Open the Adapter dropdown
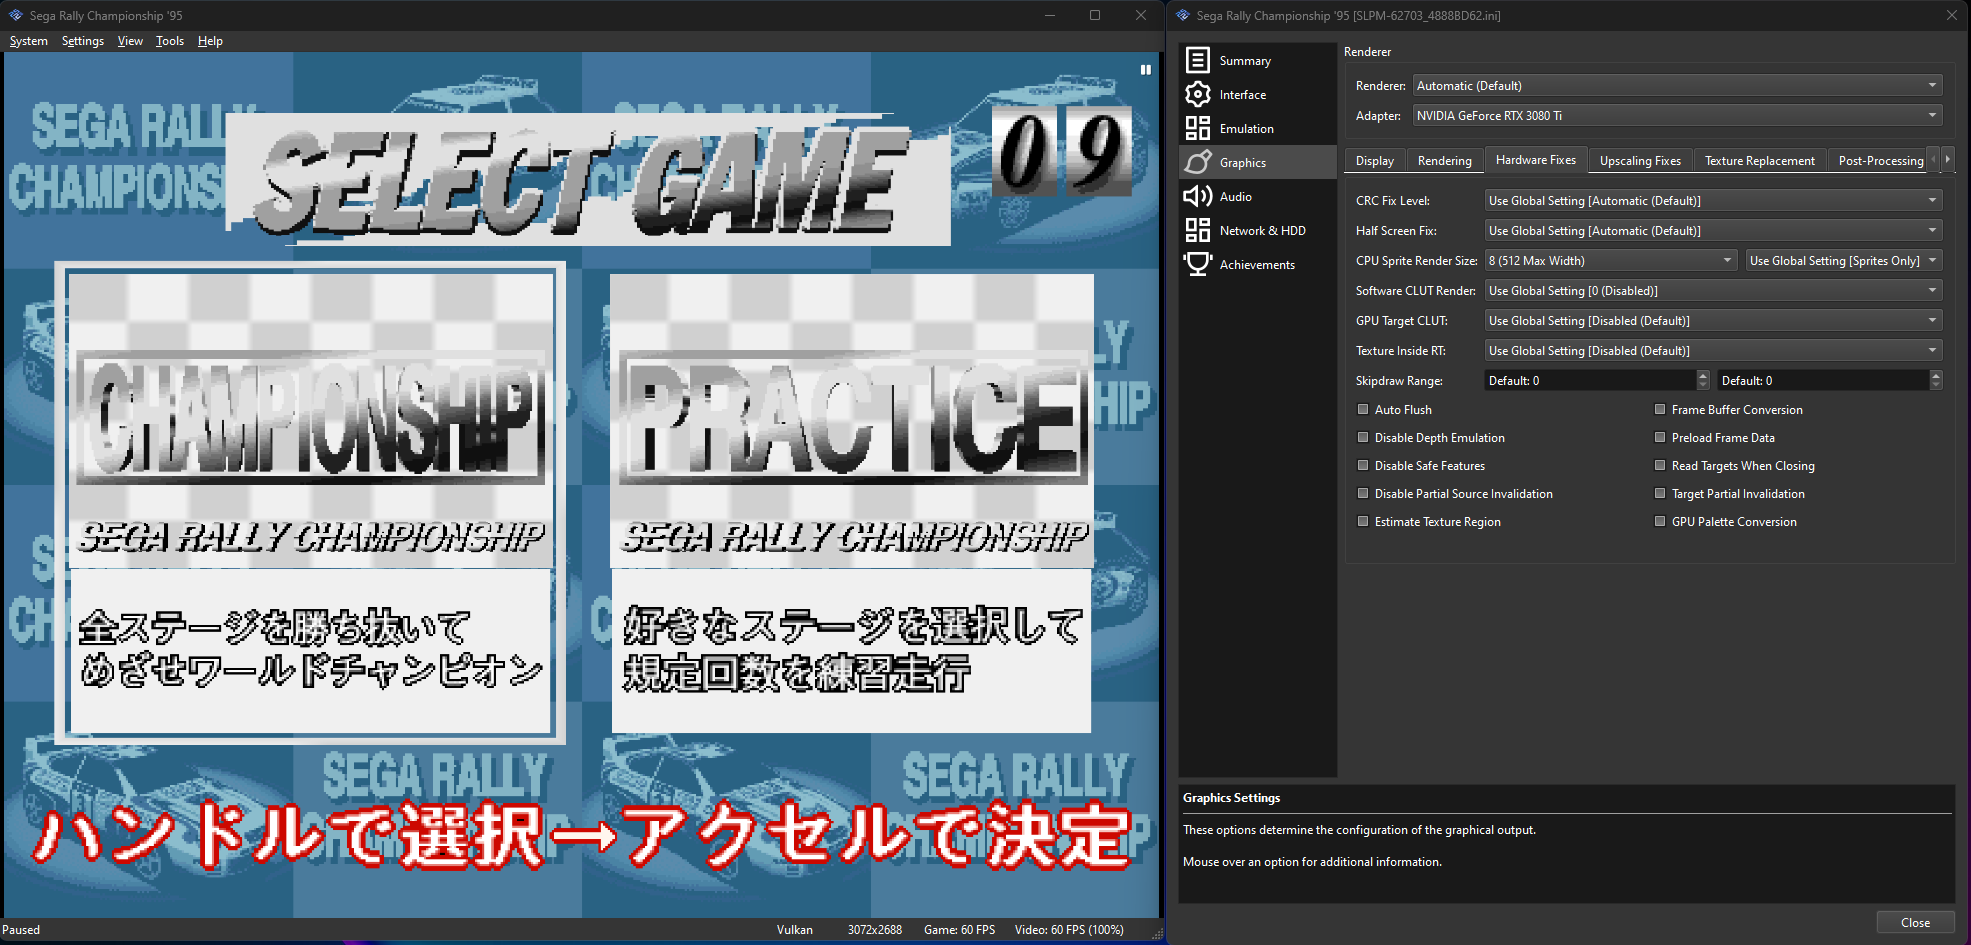Image resolution: width=1971 pixels, height=945 pixels. [1677, 116]
